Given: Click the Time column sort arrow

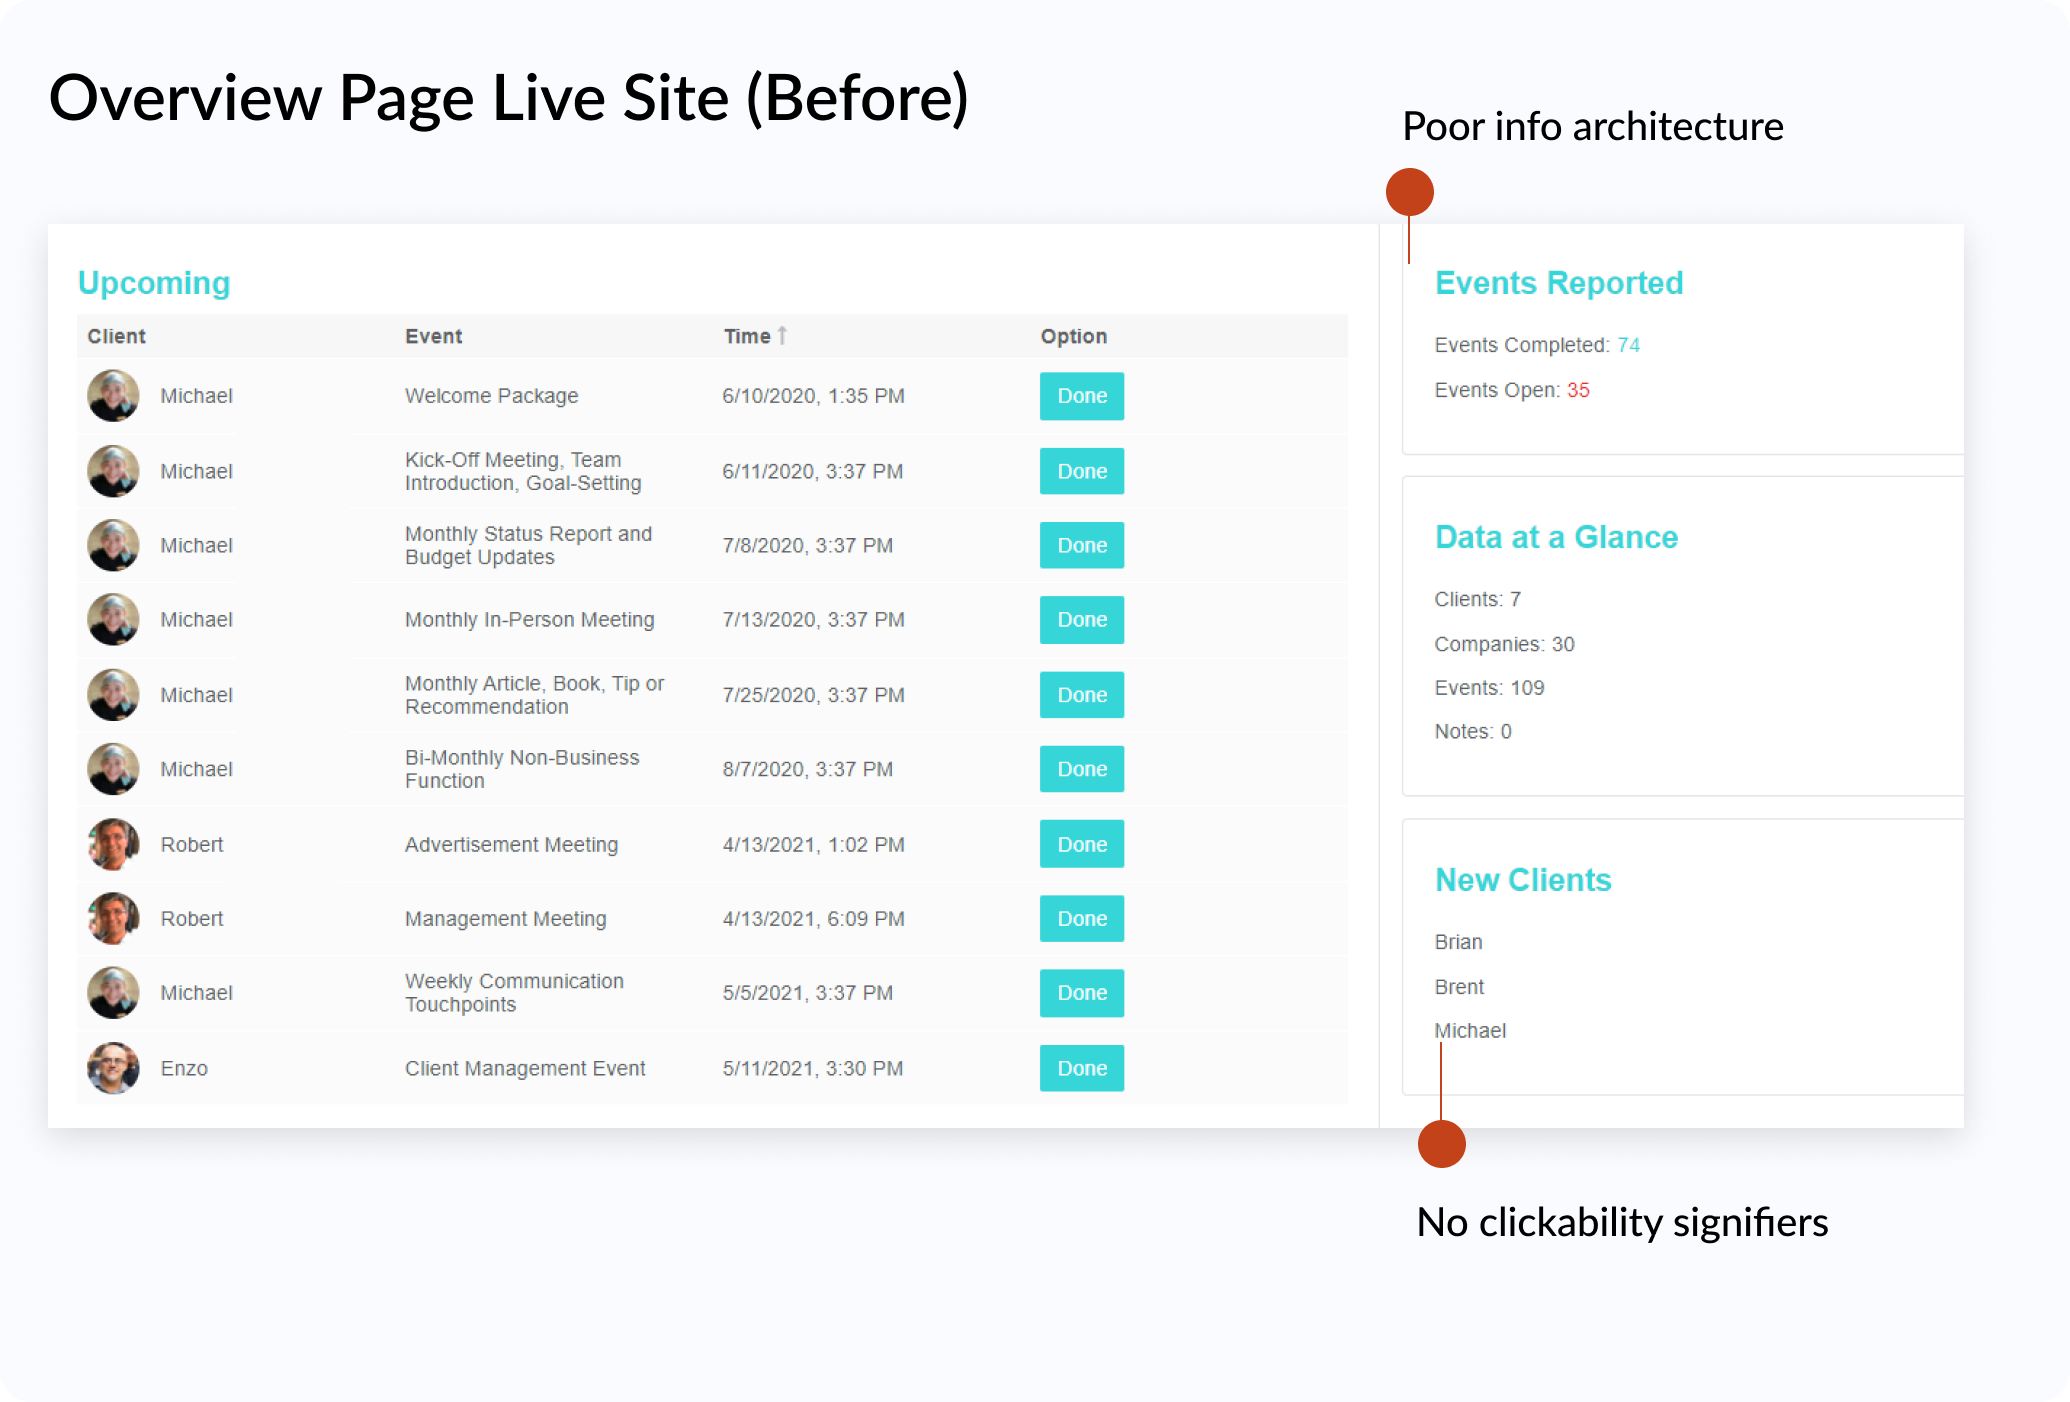Looking at the screenshot, I should click(782, 336).
